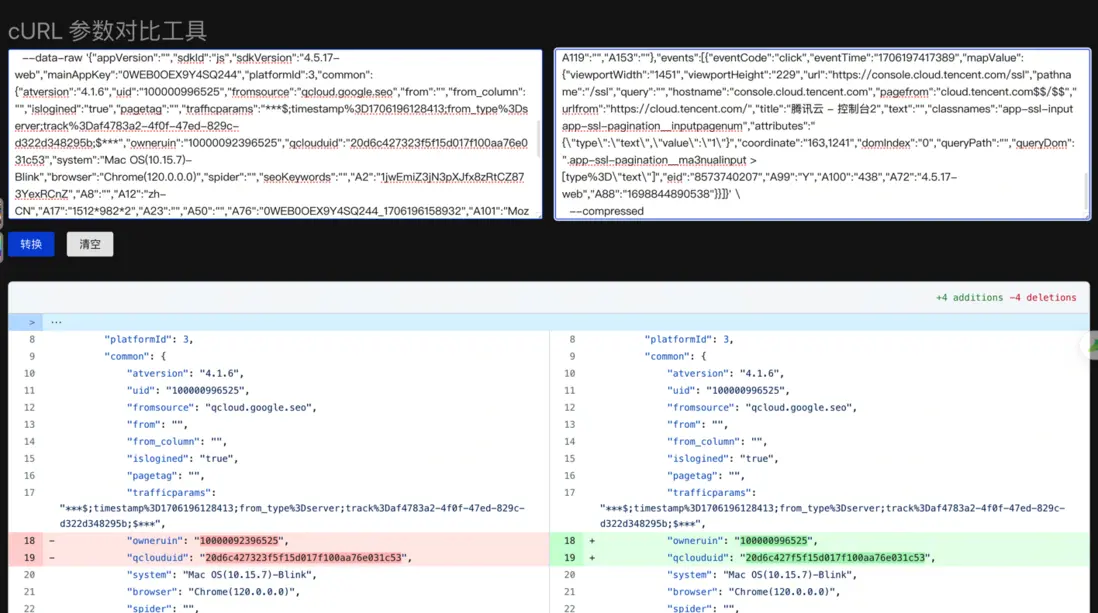Screen dimensions: 1098x613
Task: Click right "islogined" line 15
Action: click(723, 459)
